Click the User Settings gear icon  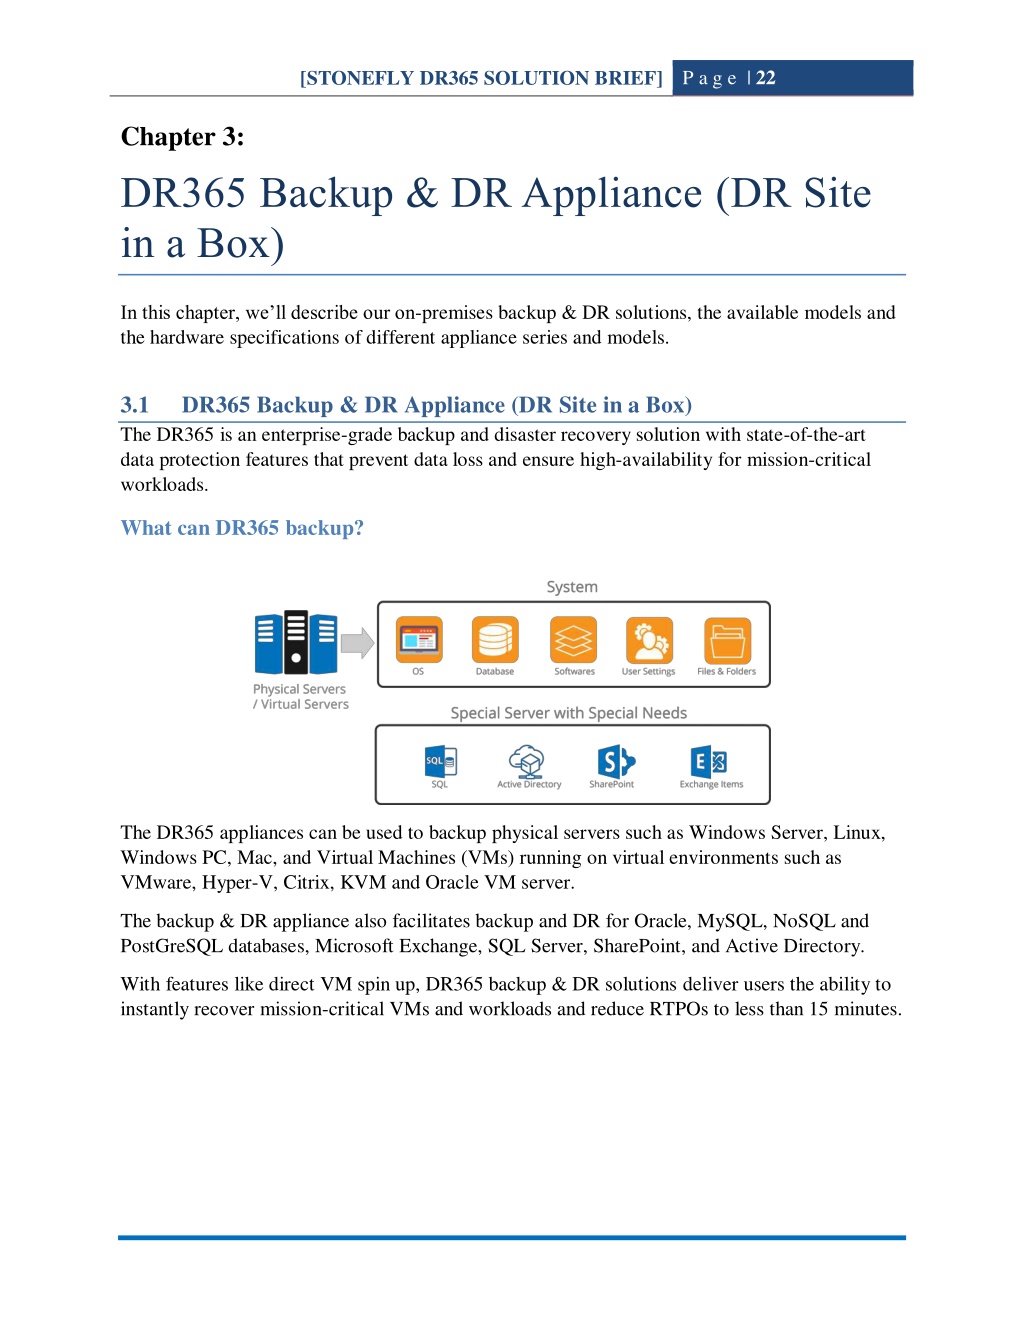[x=649, y=640]
